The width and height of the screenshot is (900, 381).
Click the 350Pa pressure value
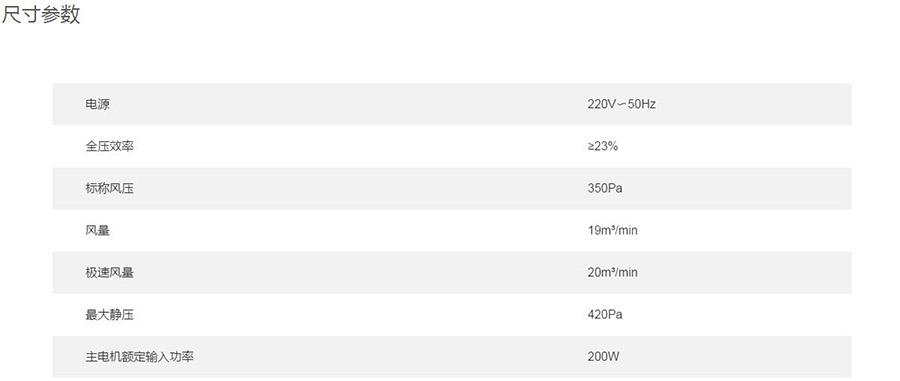click(604, 188)
